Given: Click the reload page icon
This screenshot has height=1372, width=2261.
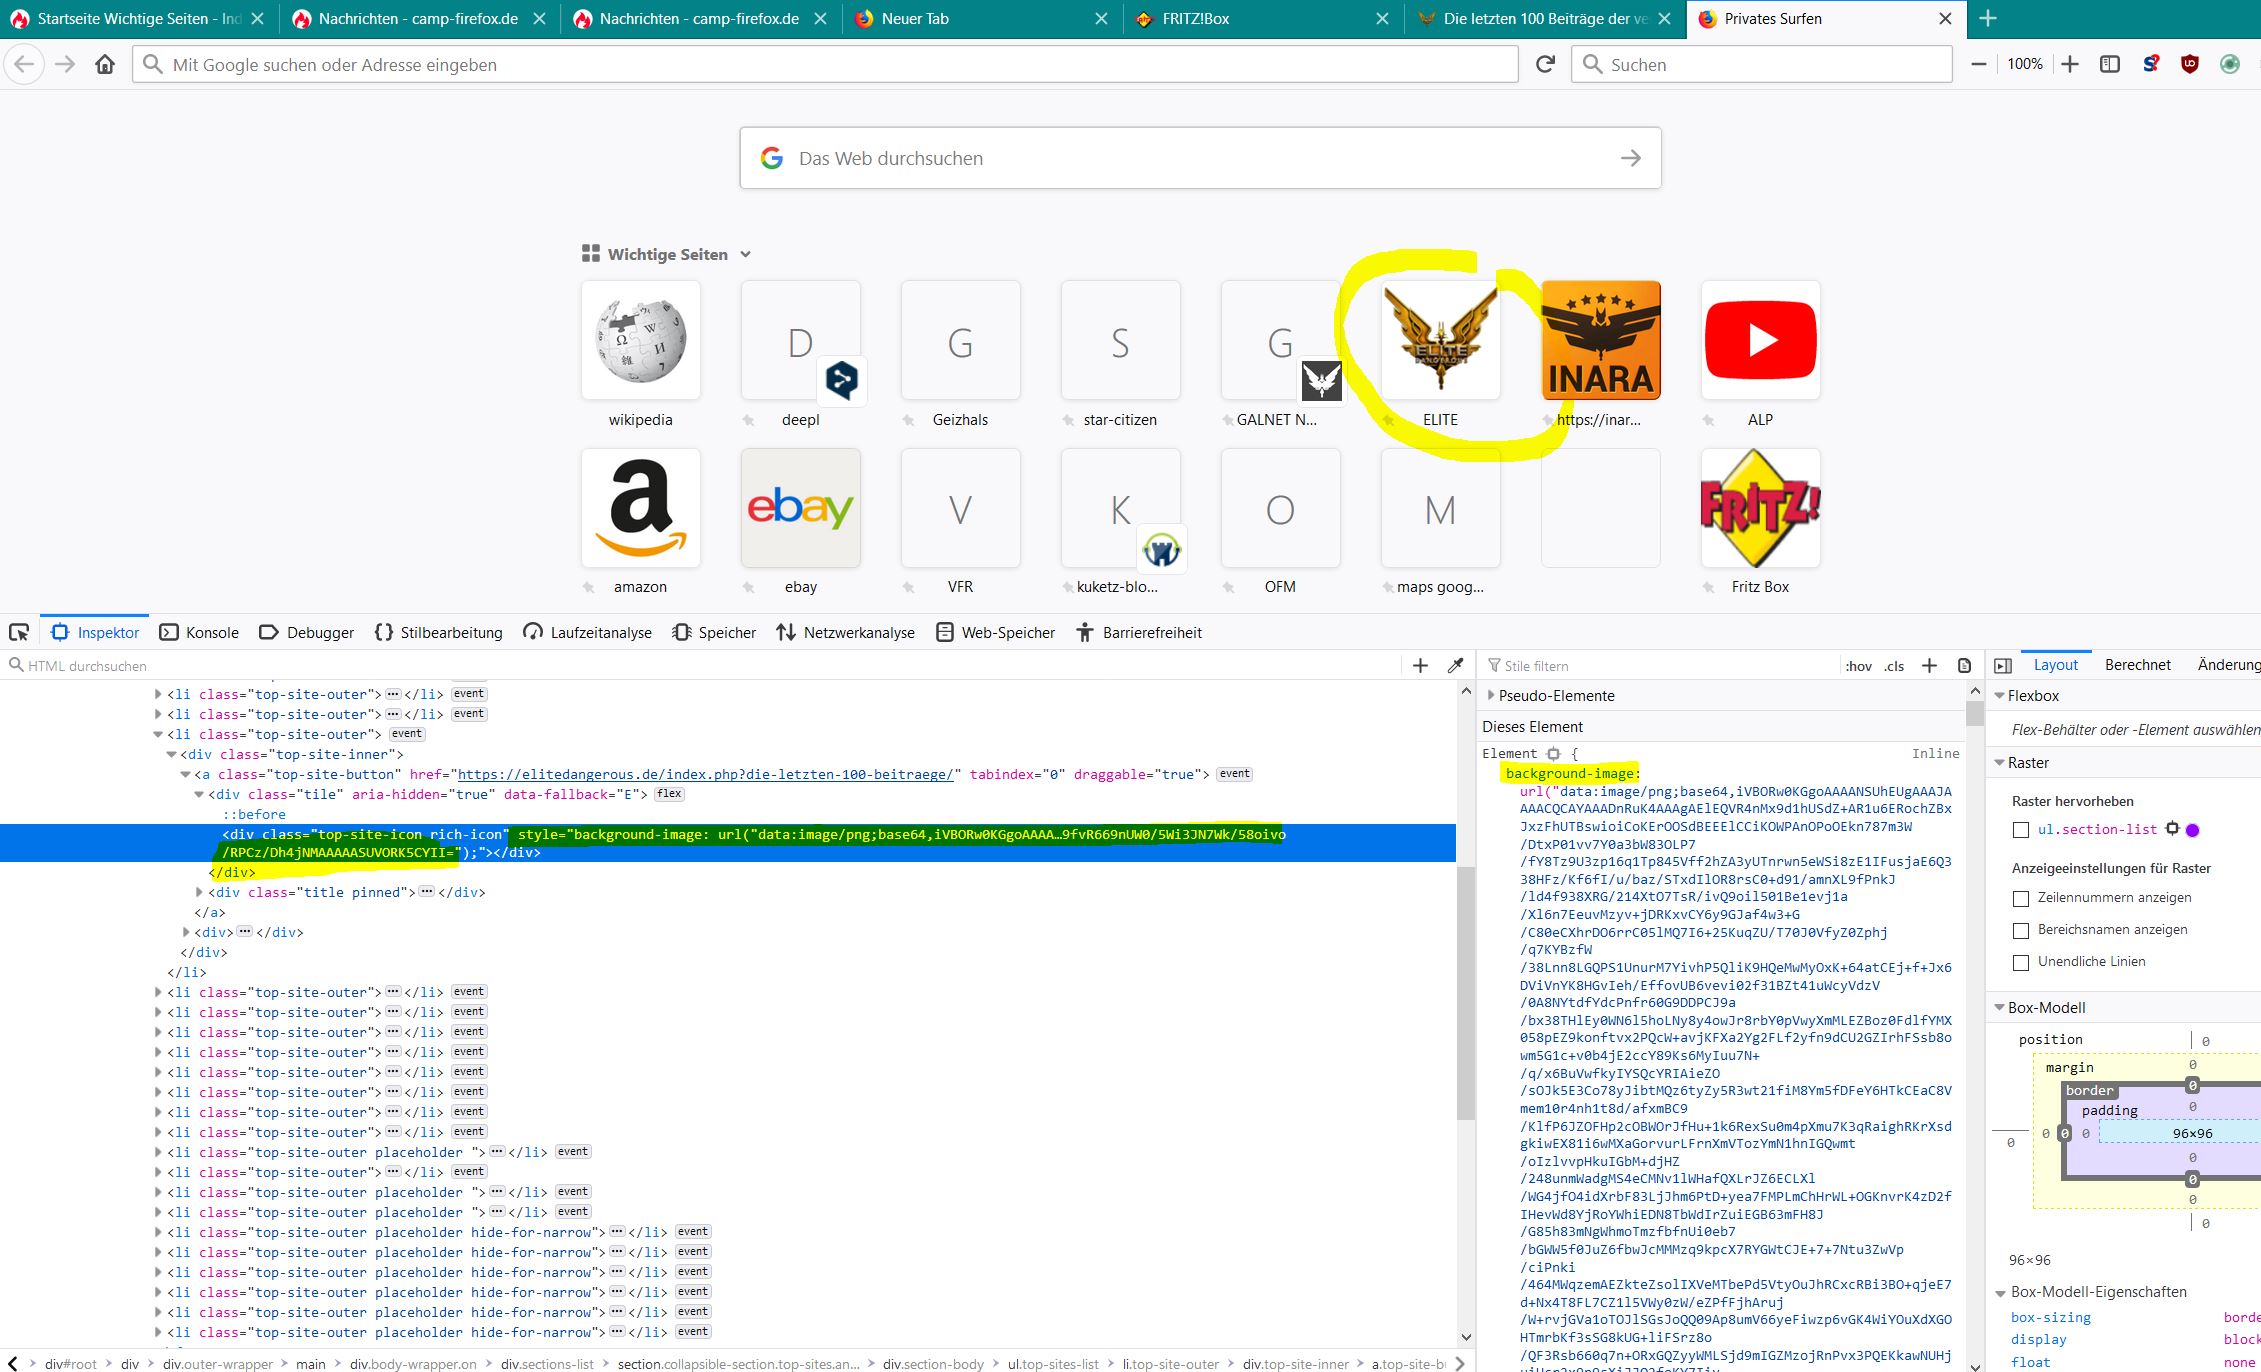Looking at the screenshot, I should click(1545, 64).
